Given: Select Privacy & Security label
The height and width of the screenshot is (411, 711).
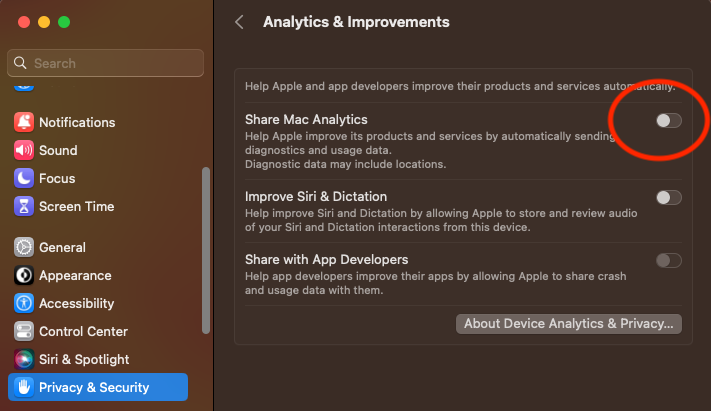Looking at the screenshot, I should click(94, 387).
